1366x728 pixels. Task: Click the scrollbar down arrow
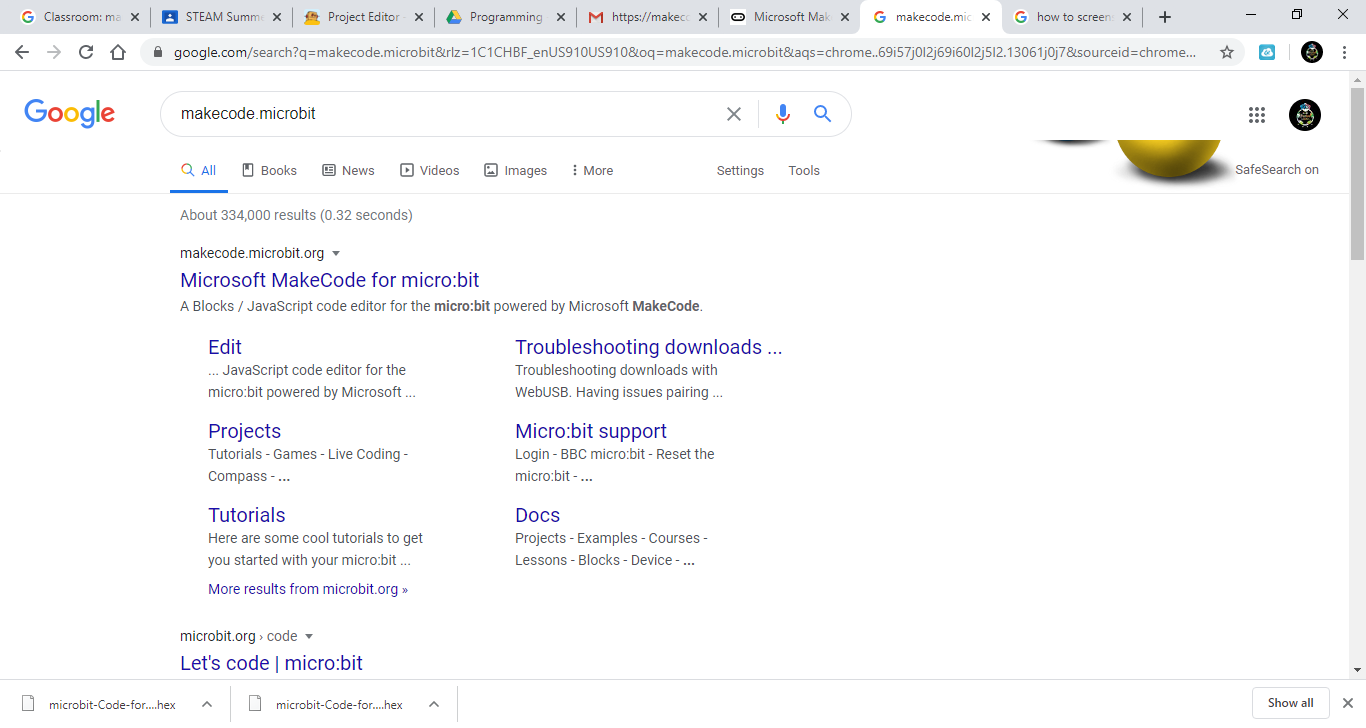pyautogui.click(x=1357, y=671)
